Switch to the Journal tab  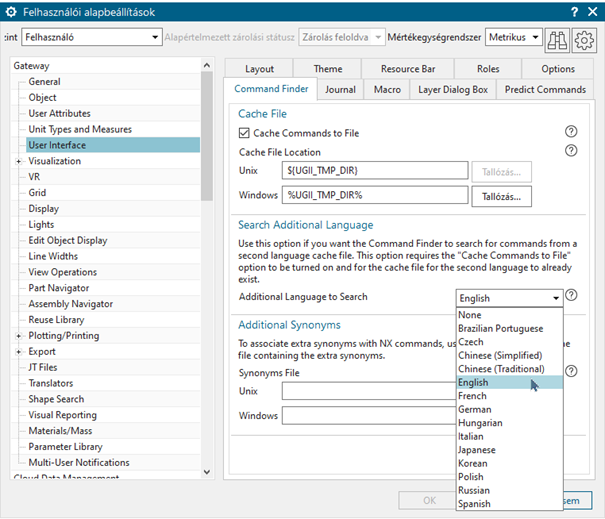pos(340,89)
